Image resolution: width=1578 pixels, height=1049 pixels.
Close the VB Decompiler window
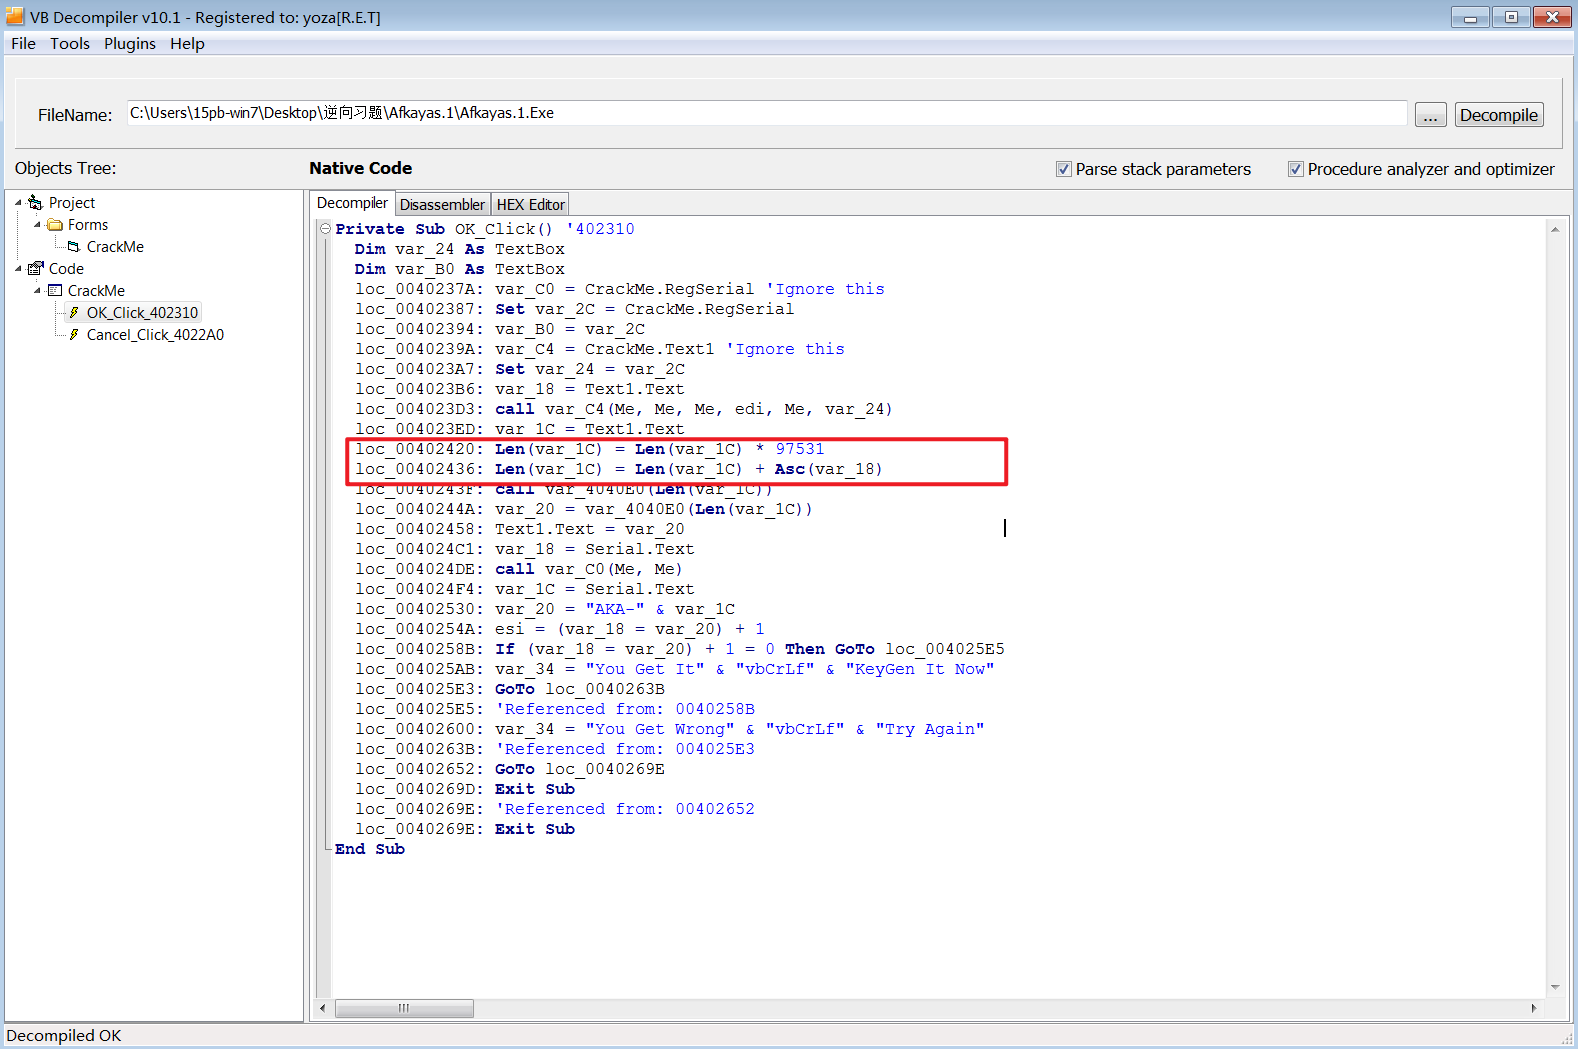(1552, 17)
